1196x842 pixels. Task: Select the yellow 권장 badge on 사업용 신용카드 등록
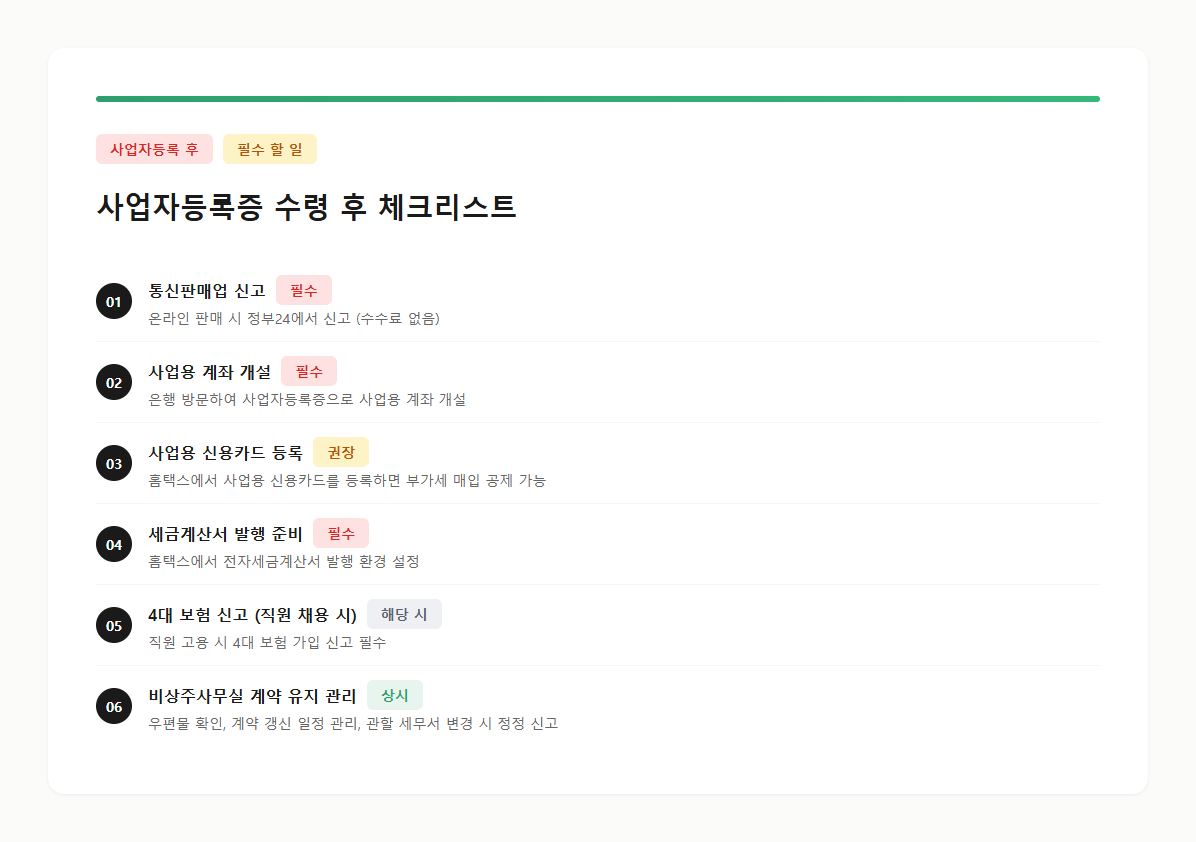tap(341, 452)
